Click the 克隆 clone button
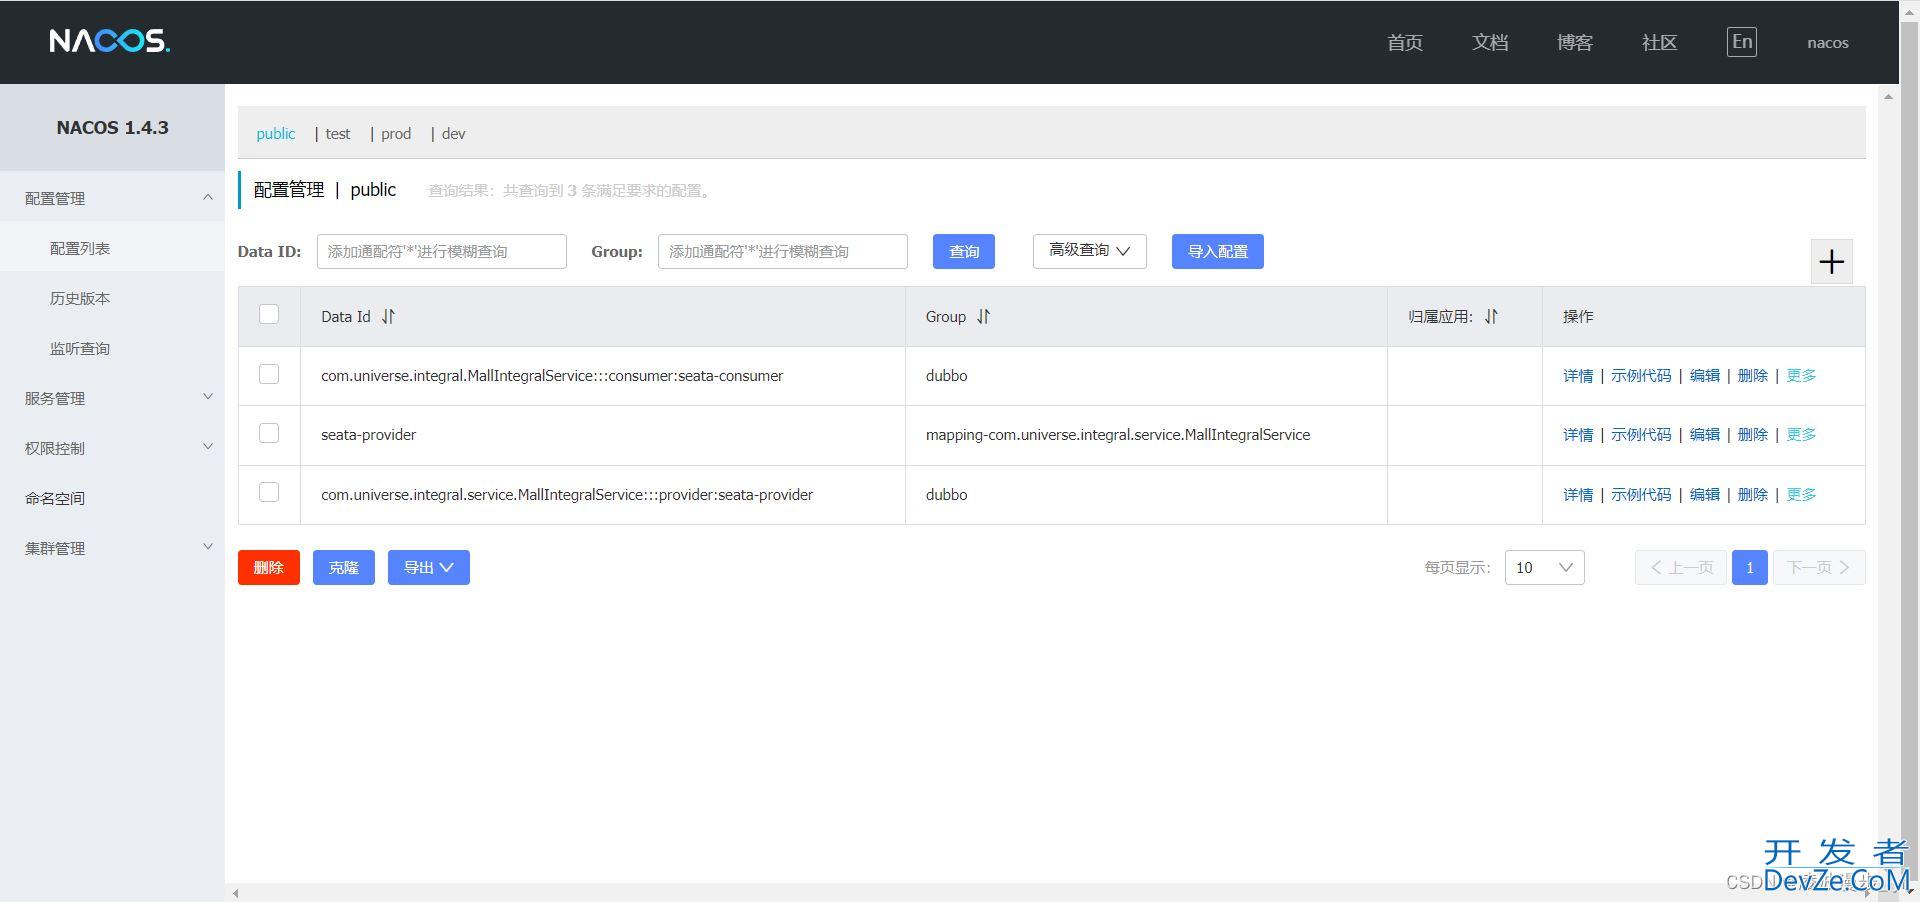The width and height of the screenshot is (1920, 902). pos(344,567)
